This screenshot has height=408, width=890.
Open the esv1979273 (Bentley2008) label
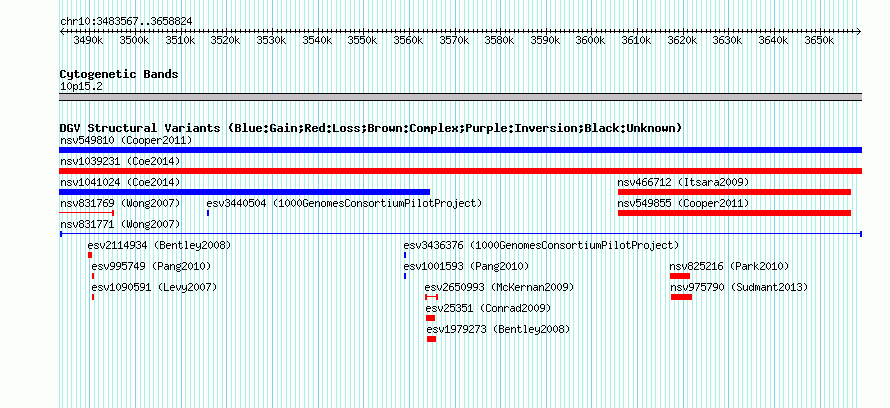click(498, 329)
